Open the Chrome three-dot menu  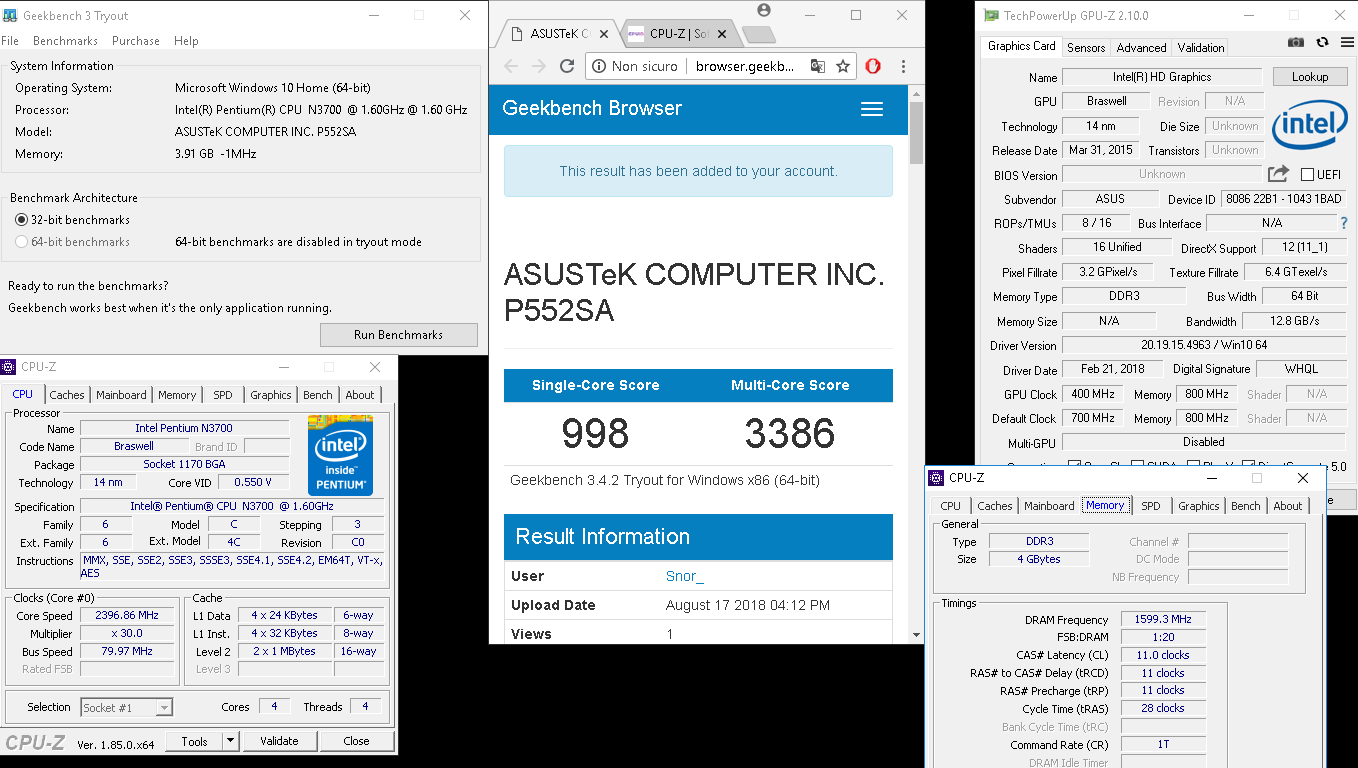point(903,66)
